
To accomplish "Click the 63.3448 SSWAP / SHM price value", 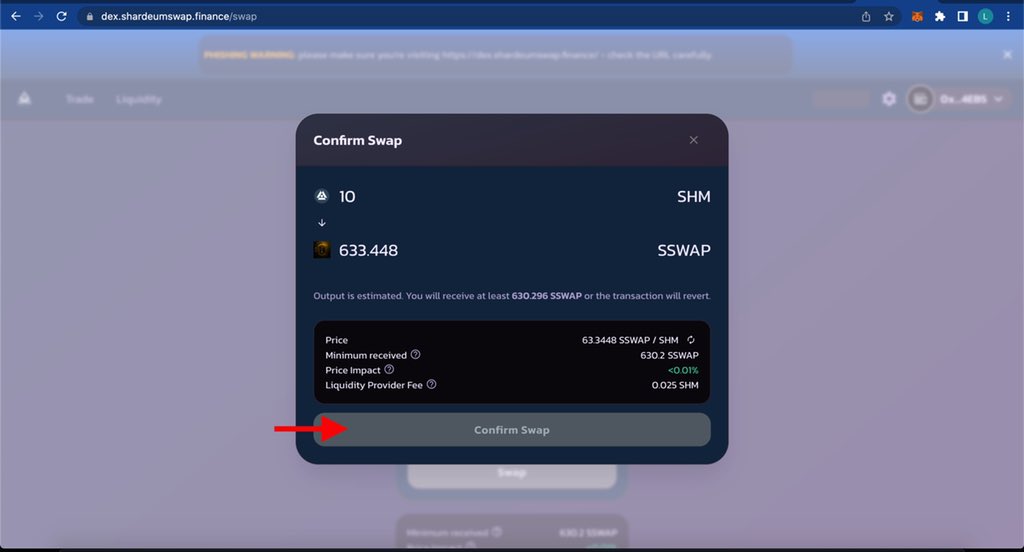I will (x=630, y=340).
